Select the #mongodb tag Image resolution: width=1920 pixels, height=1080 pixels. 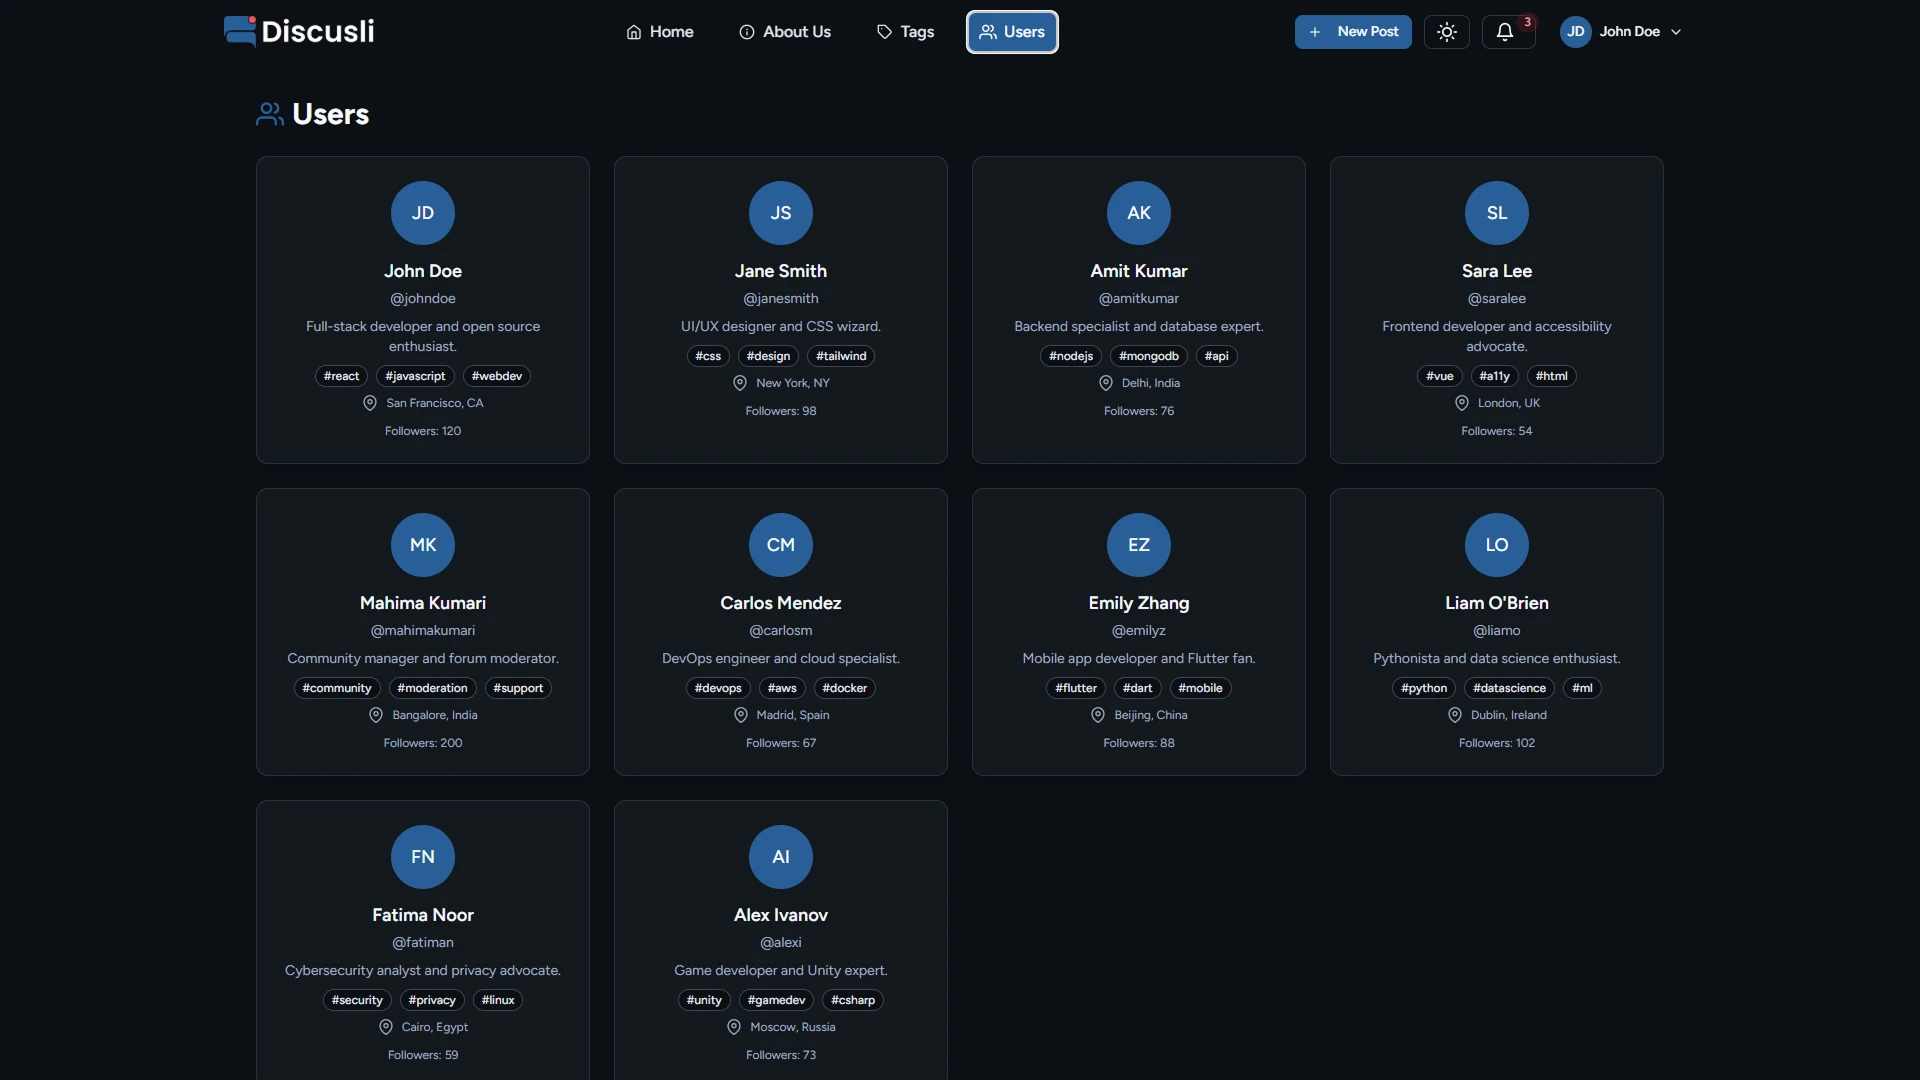tap(1149, 356)
